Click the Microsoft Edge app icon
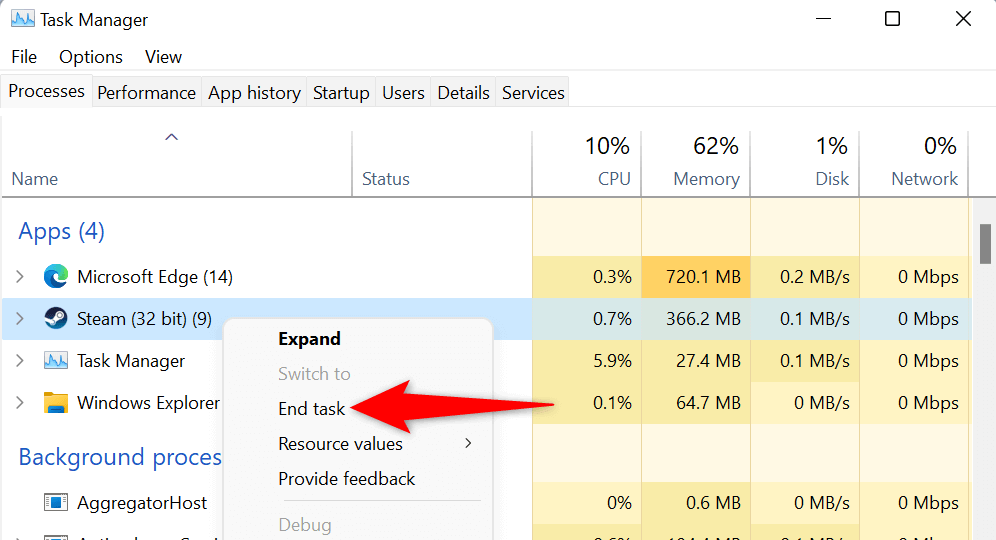996x540 pixels. 55,277
